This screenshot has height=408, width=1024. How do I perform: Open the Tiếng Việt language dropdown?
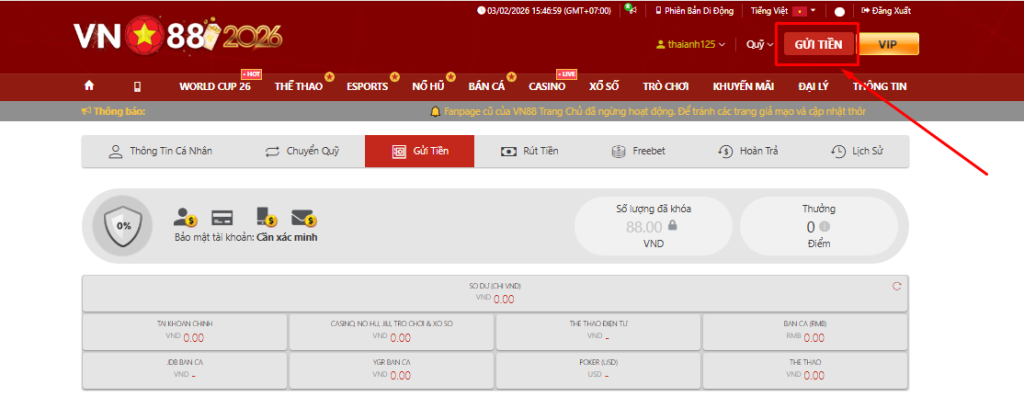(783, 10)
